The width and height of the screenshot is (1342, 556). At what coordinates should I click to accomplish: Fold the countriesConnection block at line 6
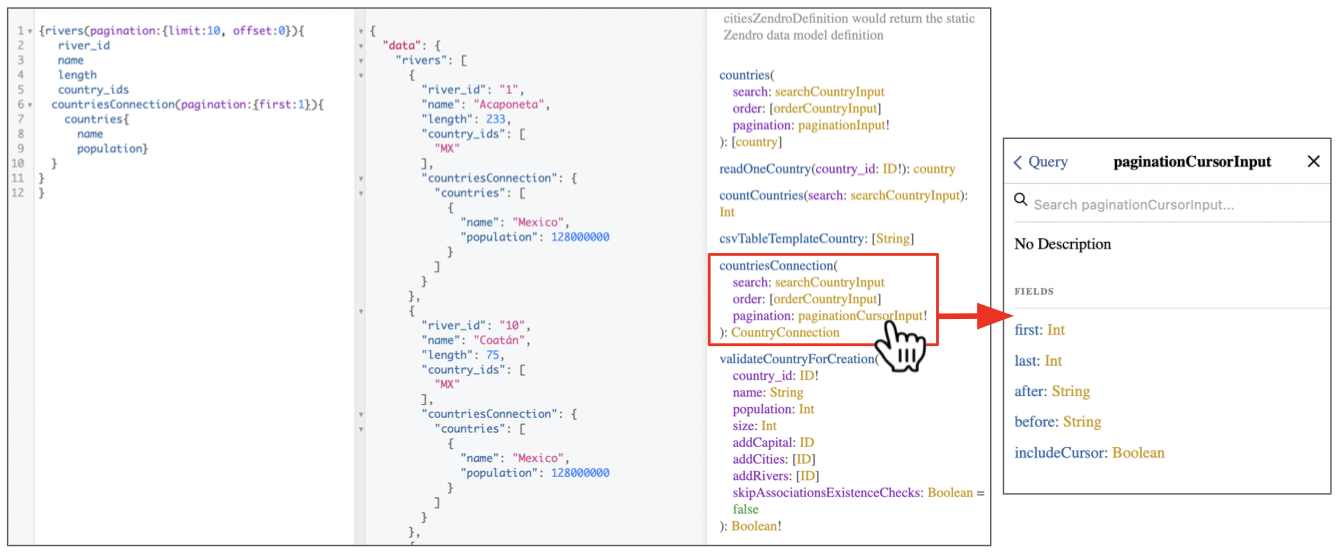(32, 104)
